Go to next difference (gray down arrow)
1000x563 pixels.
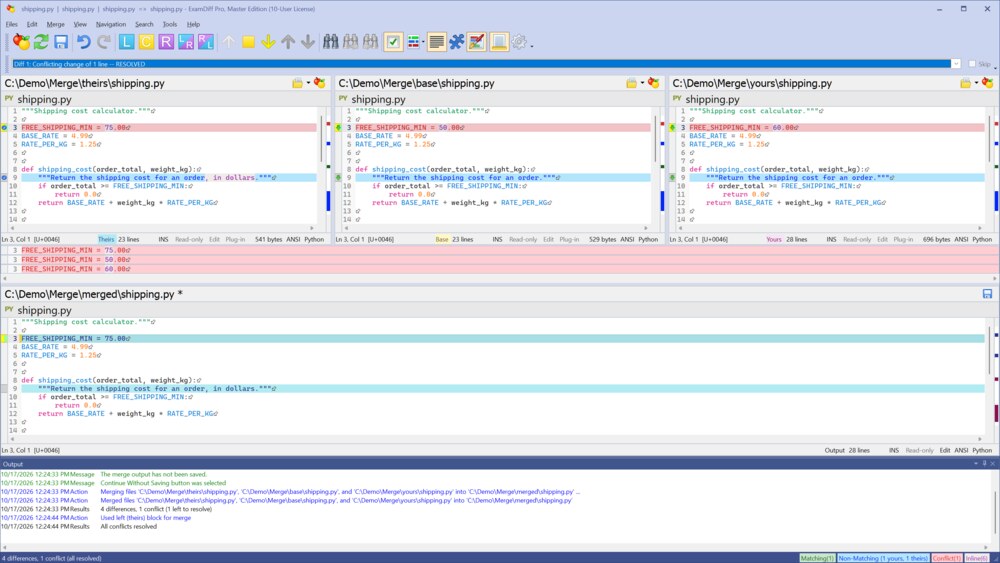pyautogui.click(x=307, y=42)
